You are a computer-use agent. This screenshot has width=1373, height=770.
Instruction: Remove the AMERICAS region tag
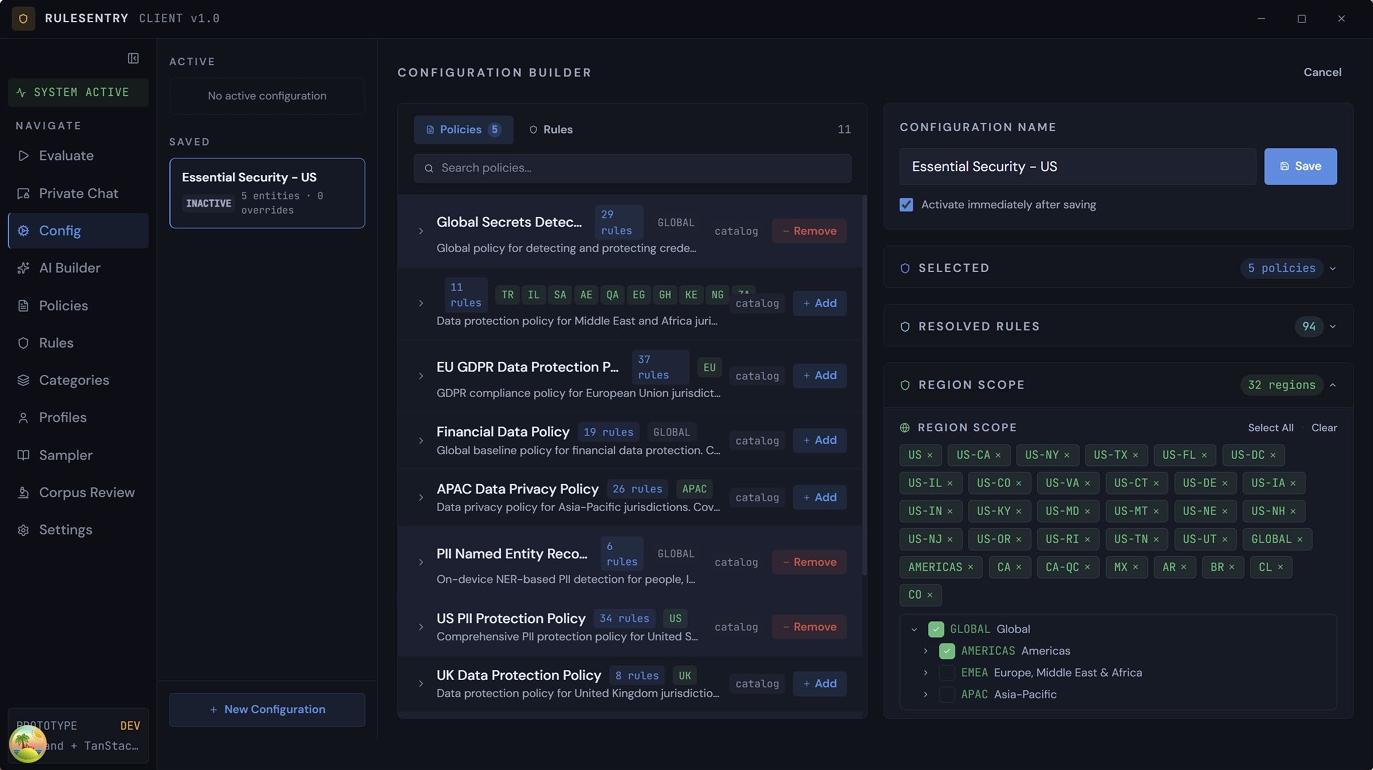click(x=970, y=567)
